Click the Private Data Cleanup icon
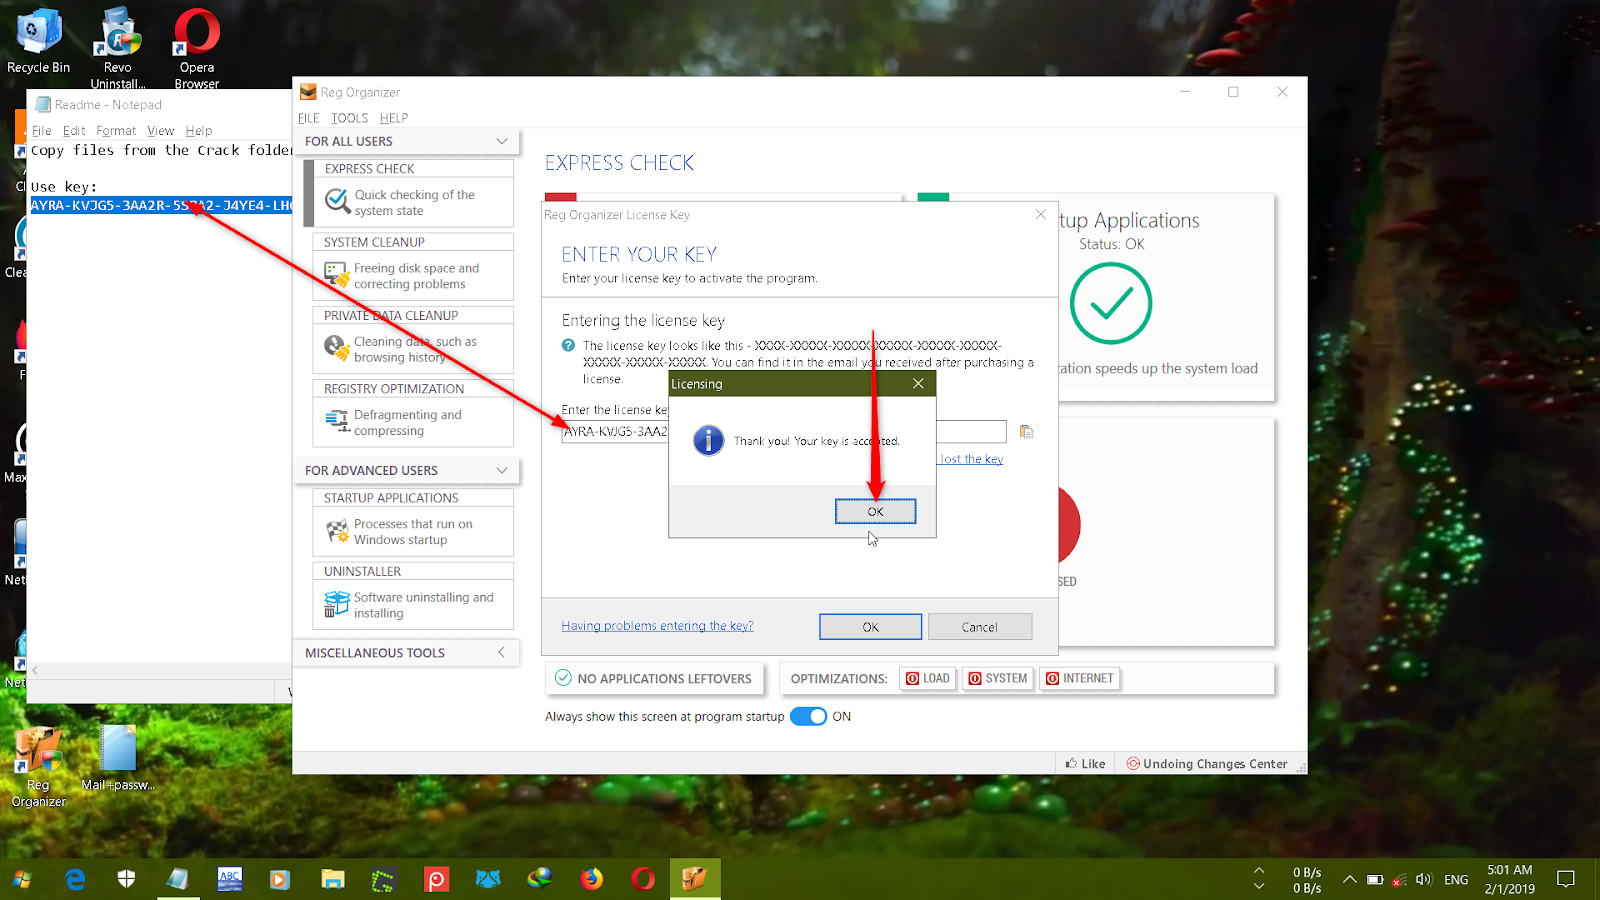This screenshot has width=1600, height=900. point(337,348)
